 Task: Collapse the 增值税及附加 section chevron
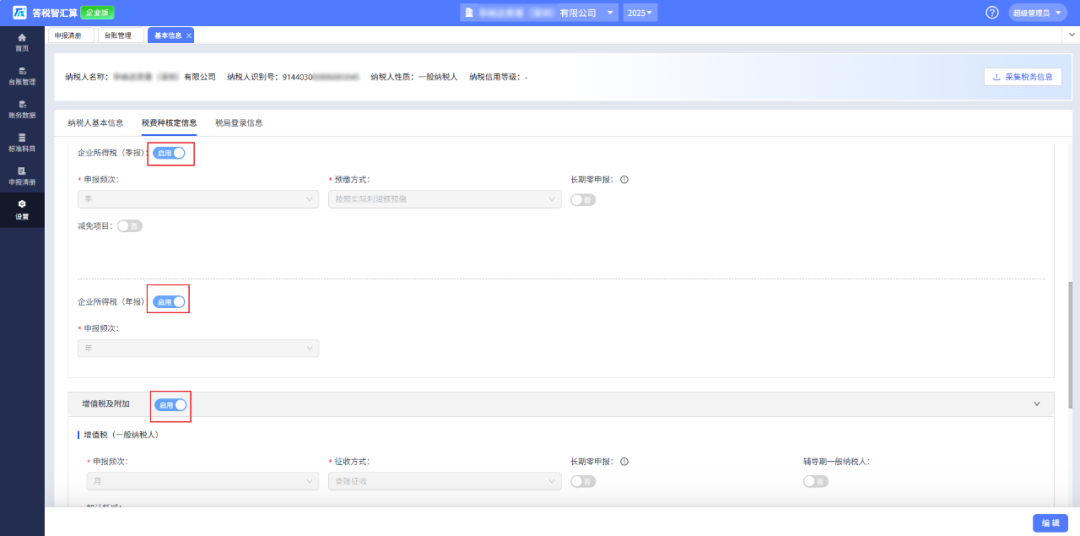coord(1037,404)
